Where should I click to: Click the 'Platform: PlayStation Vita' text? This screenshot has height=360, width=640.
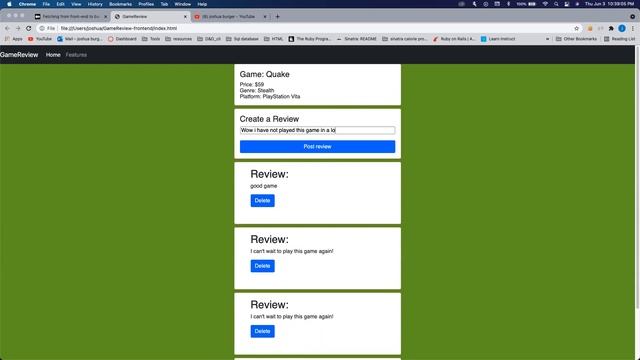270,97
